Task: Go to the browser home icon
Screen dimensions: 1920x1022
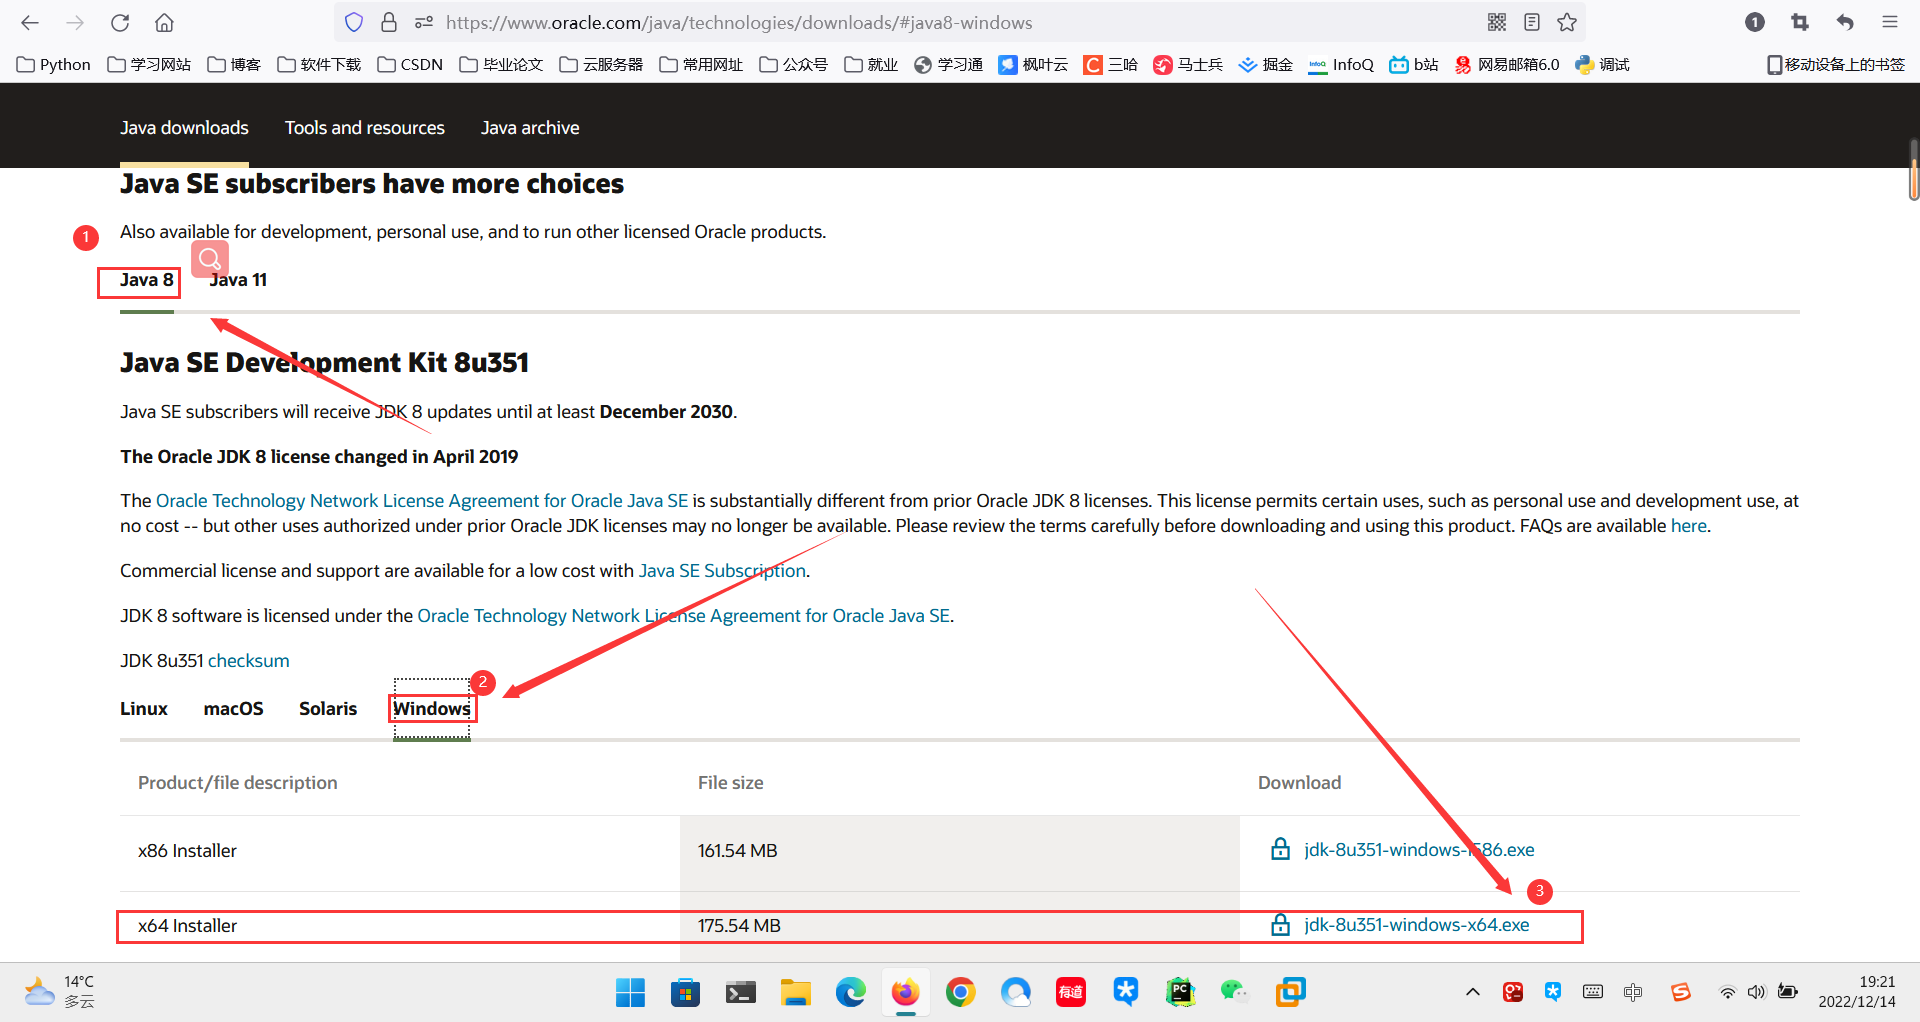Action: point(165,22)
